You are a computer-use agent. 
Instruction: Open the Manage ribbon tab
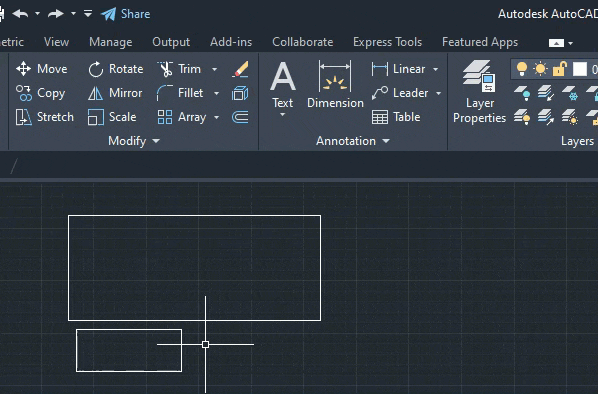pyautogui.click(x=111, y=42)
